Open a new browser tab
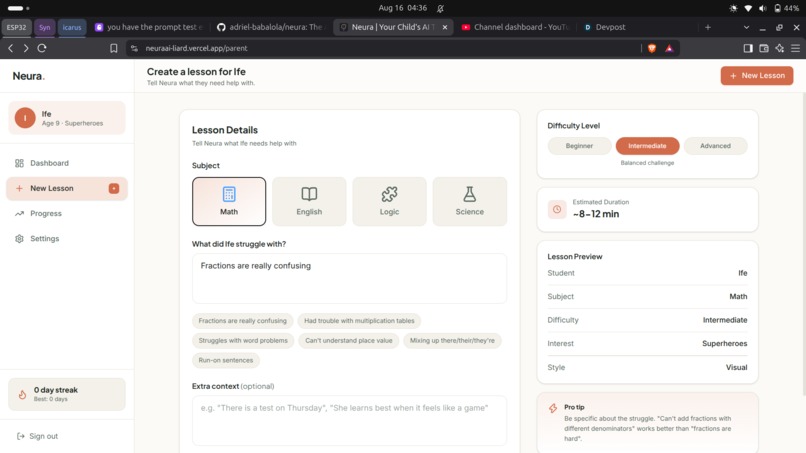 [x=708, y=27]
